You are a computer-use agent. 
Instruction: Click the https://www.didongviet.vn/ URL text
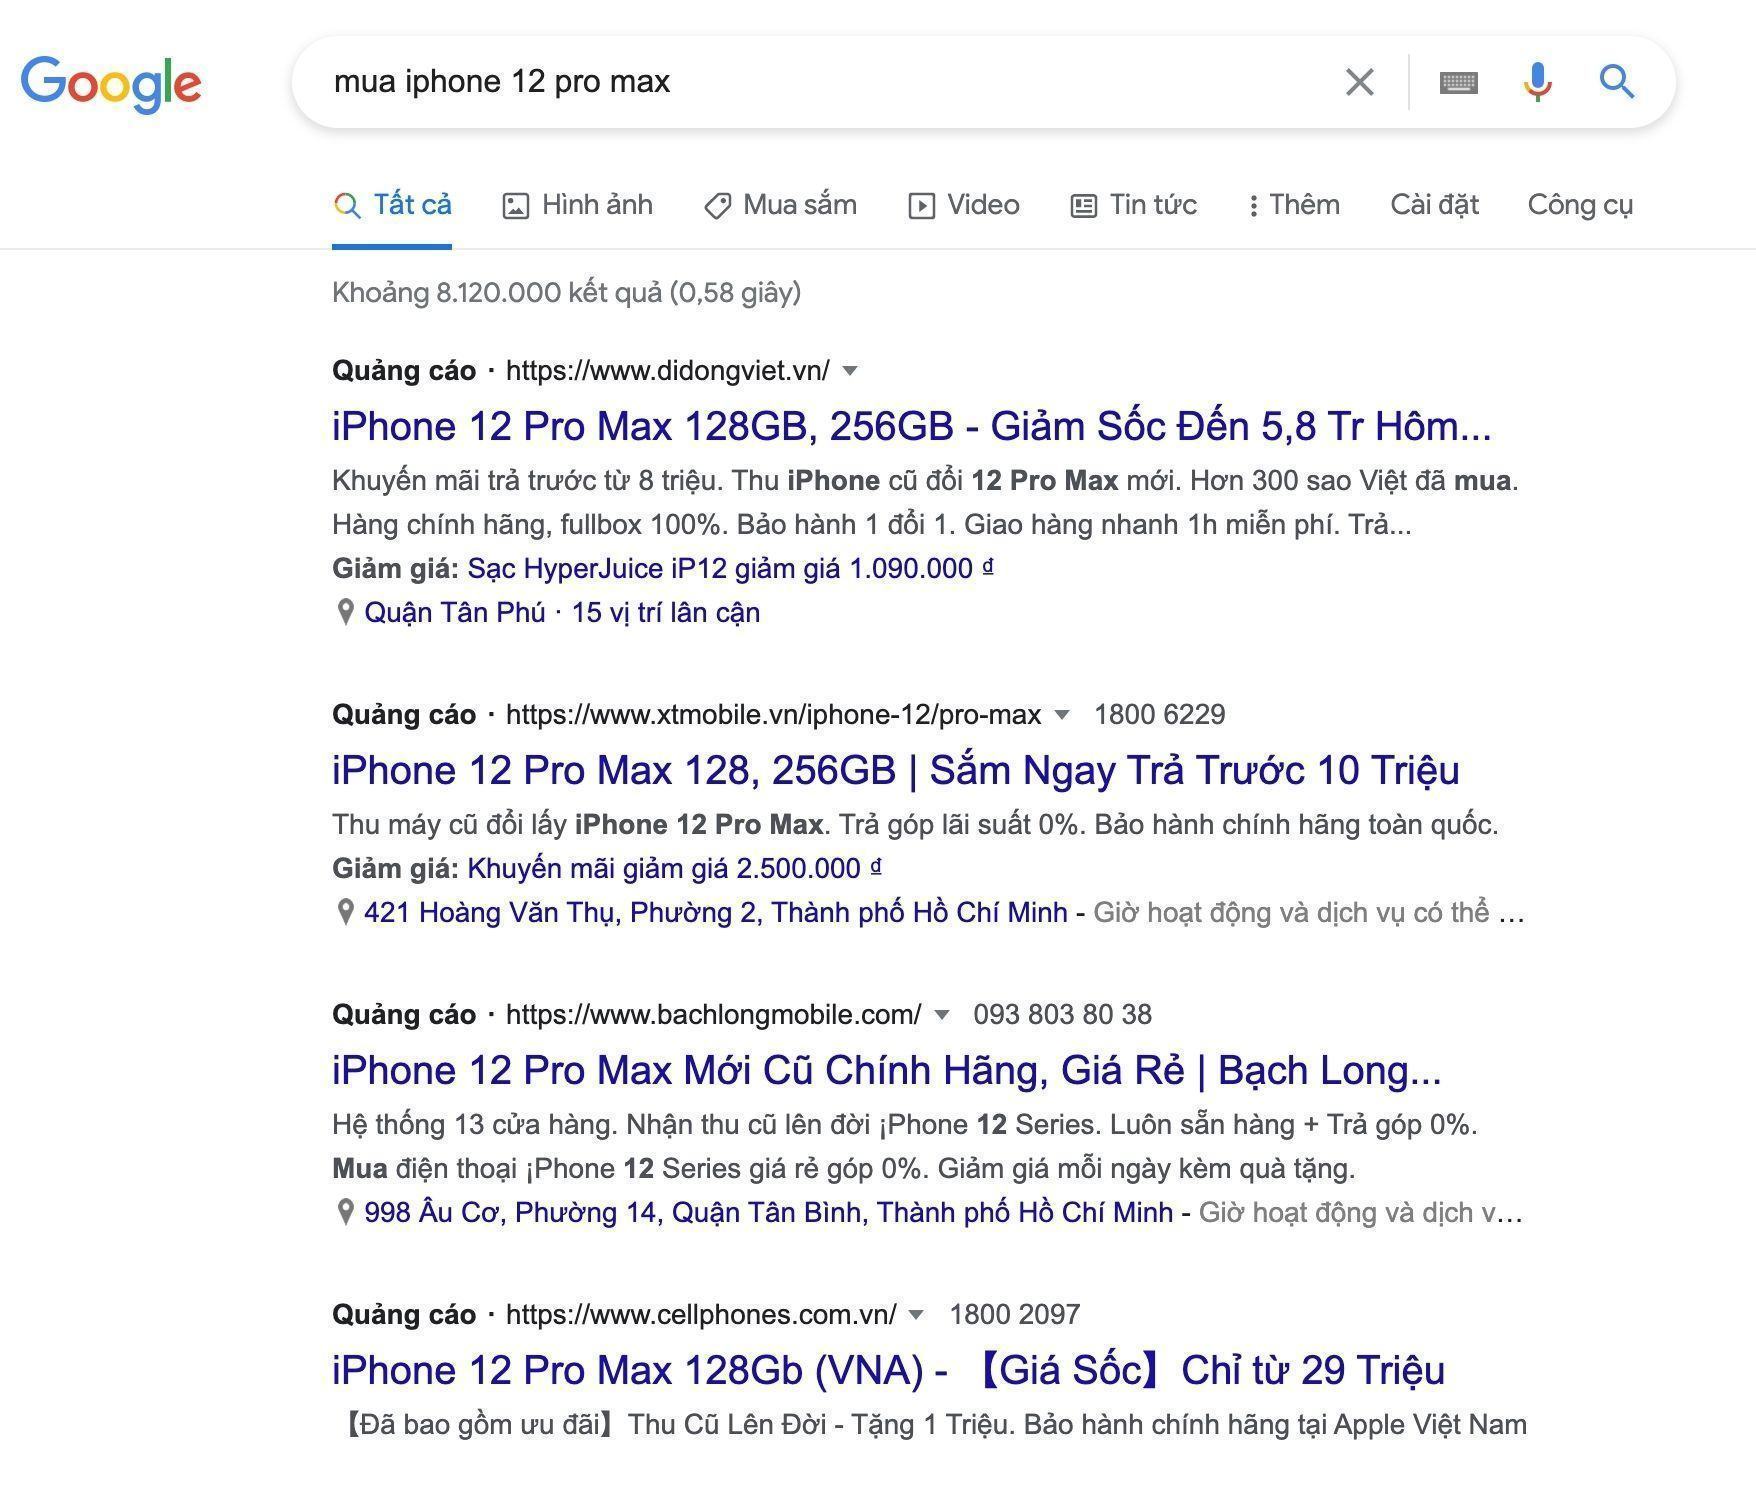click(x=668, y=371)
